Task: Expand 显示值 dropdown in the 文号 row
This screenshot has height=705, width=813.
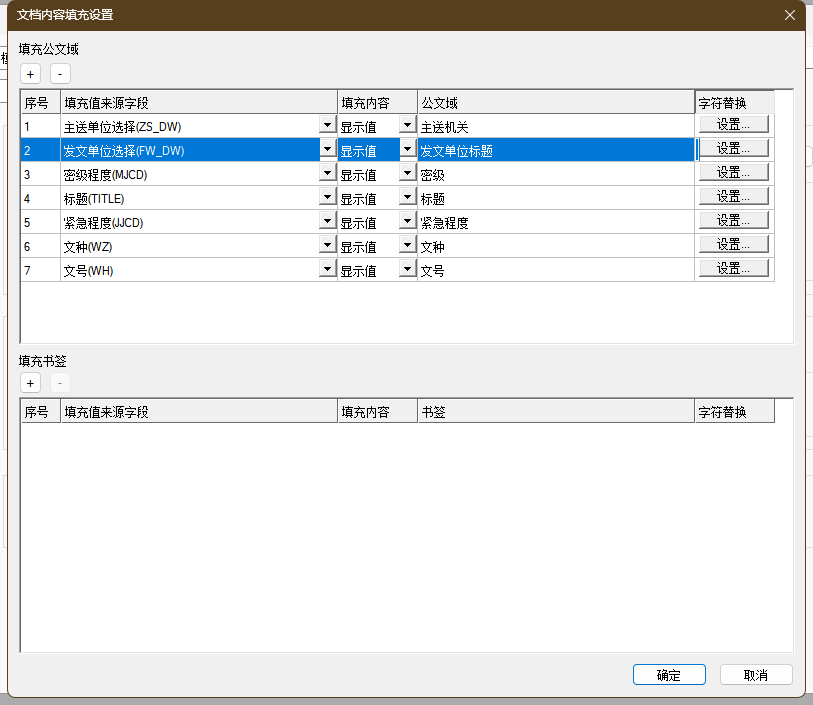Action: click(x=407, y=270)
